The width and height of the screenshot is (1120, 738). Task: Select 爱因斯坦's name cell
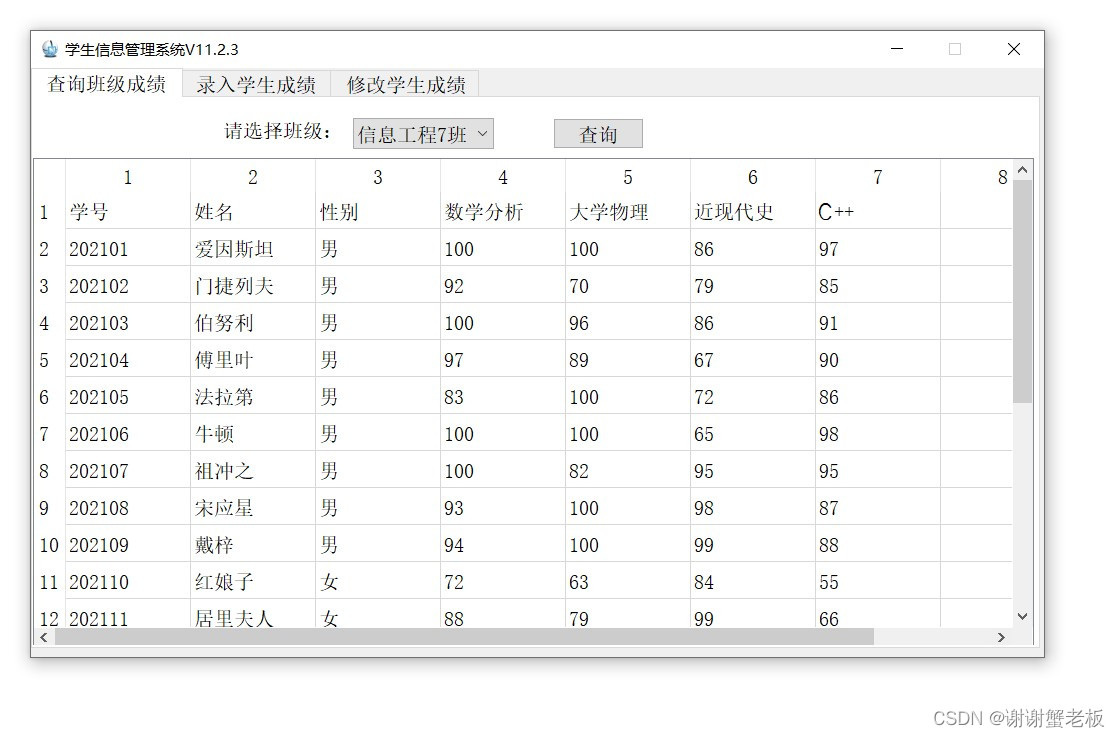tap(252, 249)
